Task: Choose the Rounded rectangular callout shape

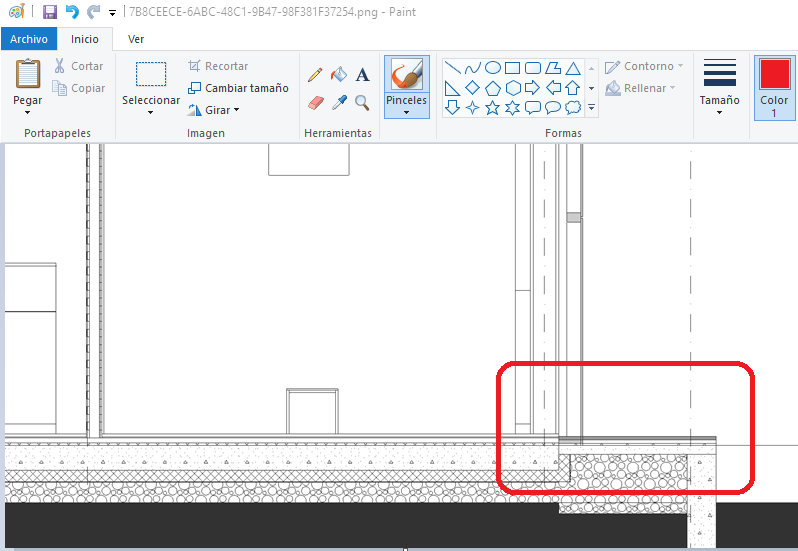Action: [533, 107]
